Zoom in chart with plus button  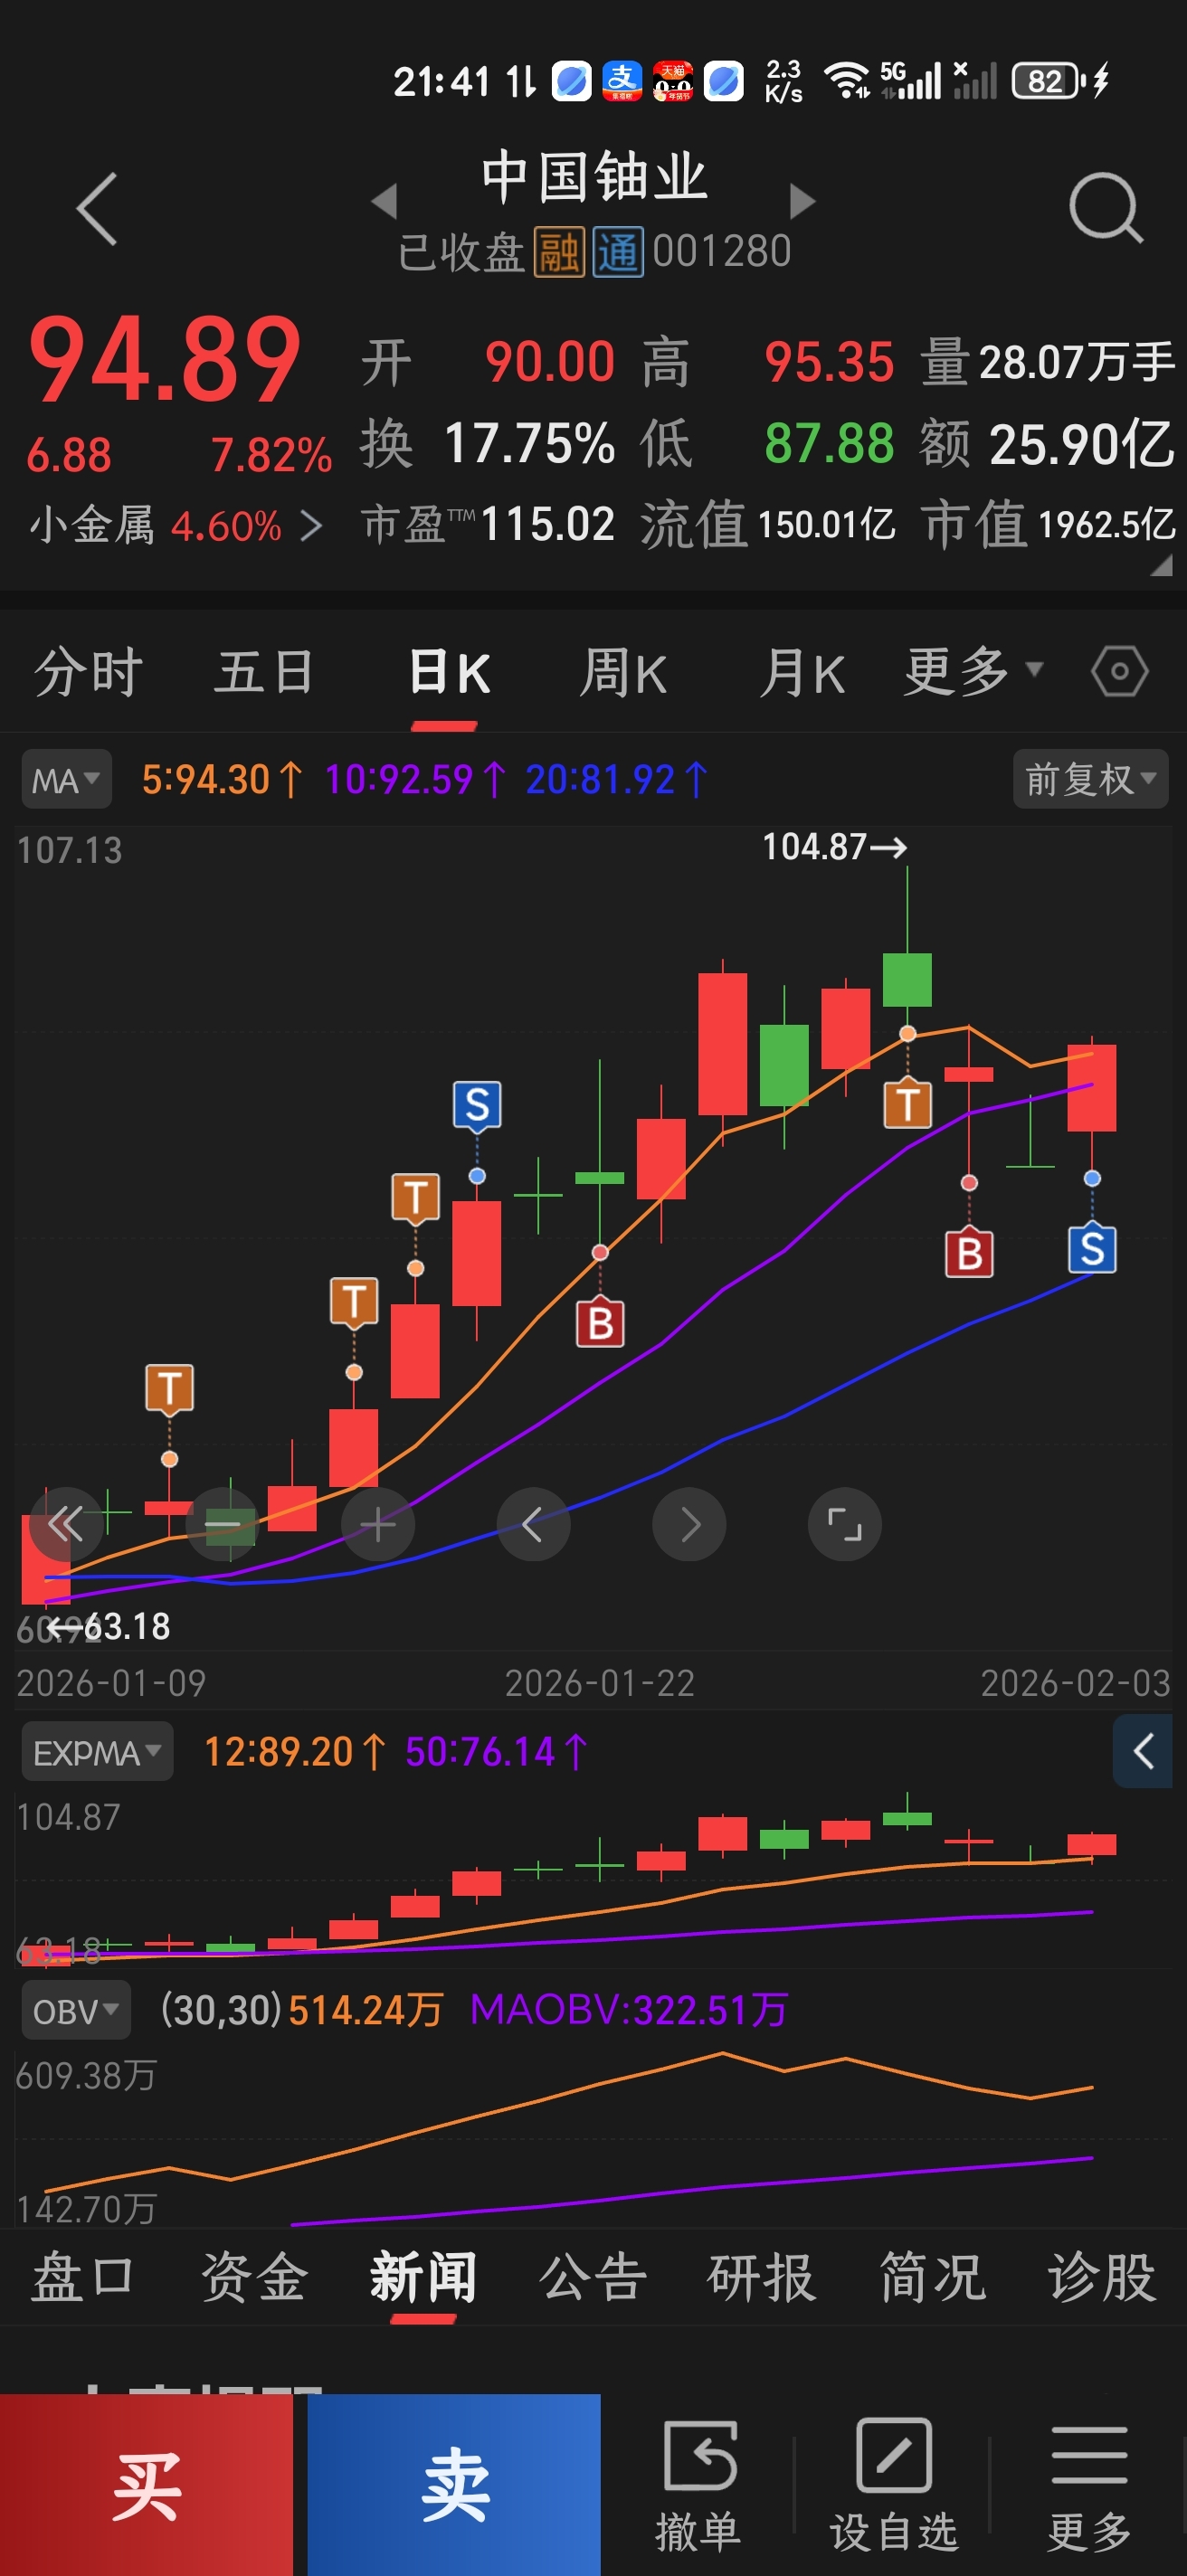pyautogui.click(x=378, y=1524)
